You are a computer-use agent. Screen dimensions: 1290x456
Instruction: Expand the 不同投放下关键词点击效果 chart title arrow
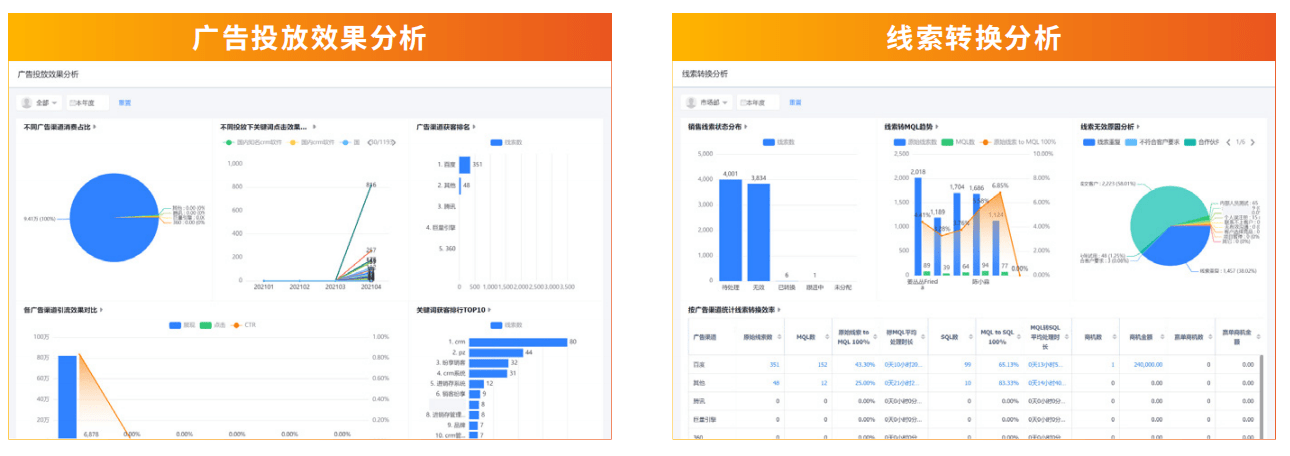315,127
